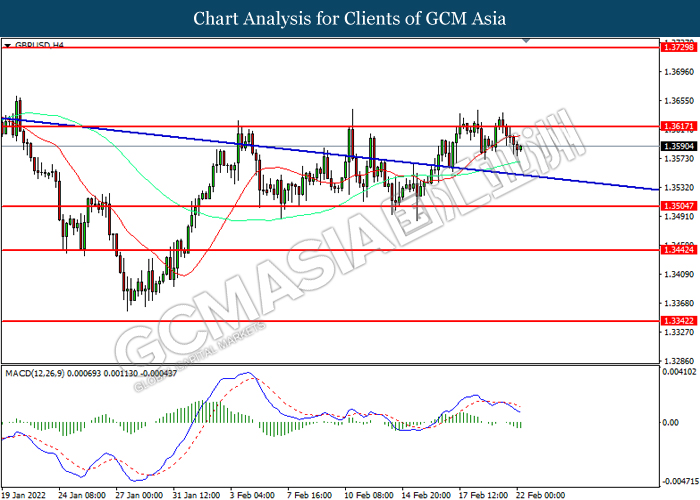Click the 31 Jan 12:00 time label
The image size is (700, 500).
[x=196, y=495]
